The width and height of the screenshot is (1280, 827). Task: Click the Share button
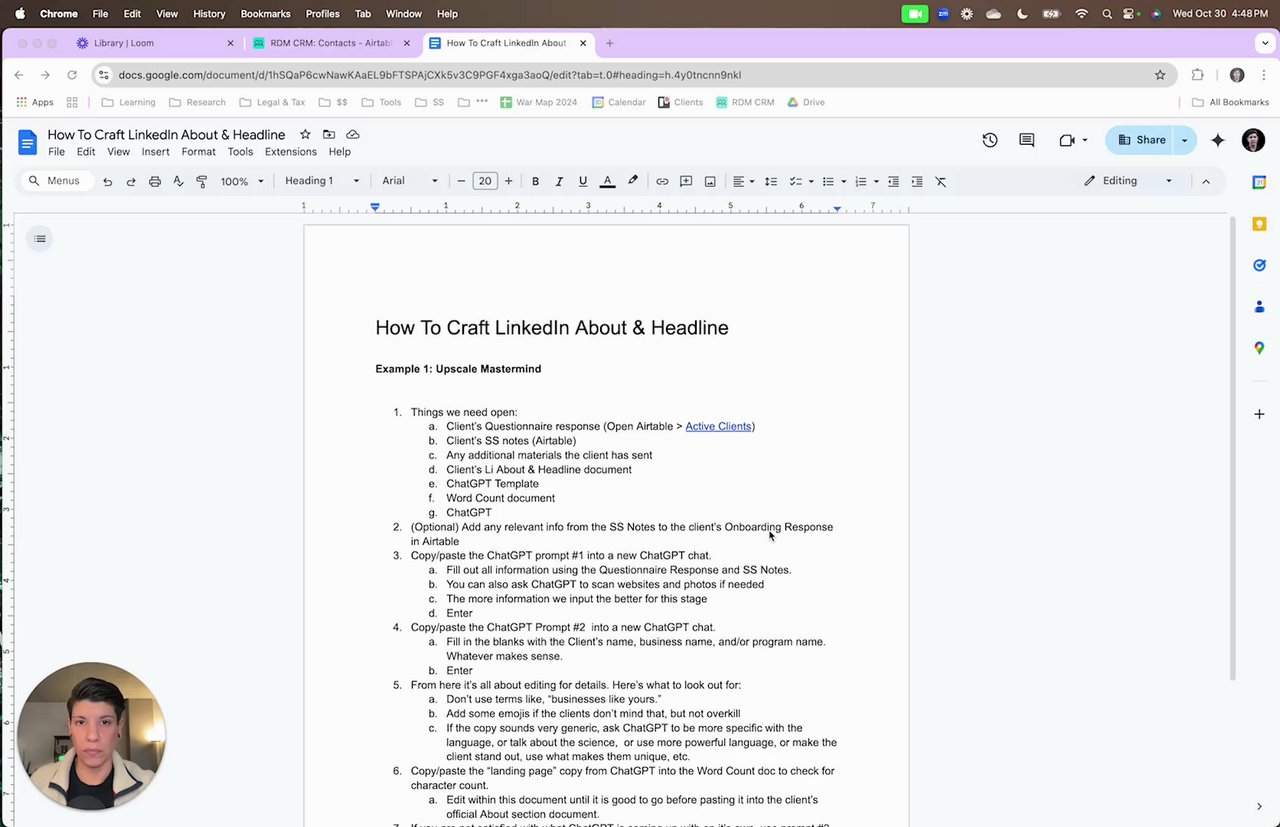point(1141,140)
